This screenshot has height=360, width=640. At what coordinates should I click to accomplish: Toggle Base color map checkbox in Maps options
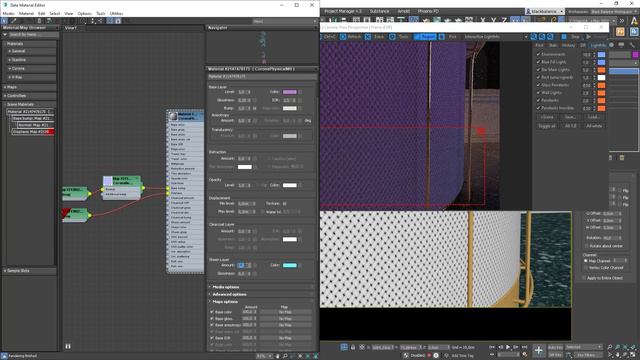(x=212, y=312)
